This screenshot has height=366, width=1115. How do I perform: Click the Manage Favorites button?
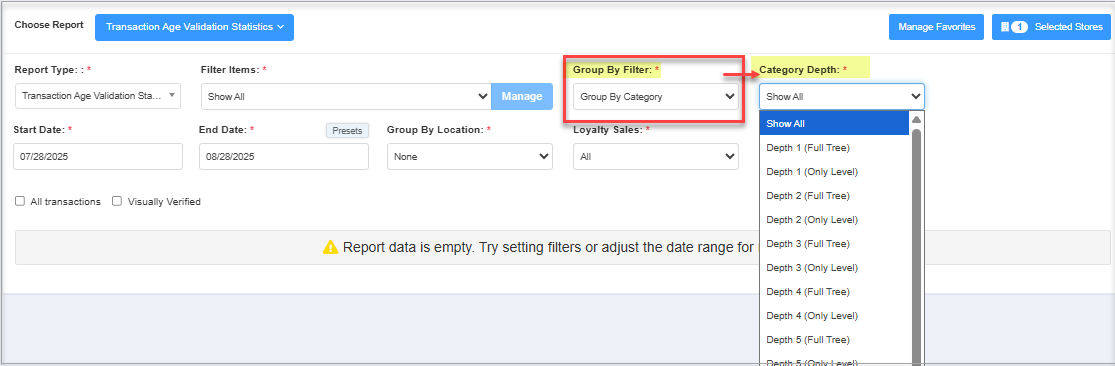click(x=937, y=27)
